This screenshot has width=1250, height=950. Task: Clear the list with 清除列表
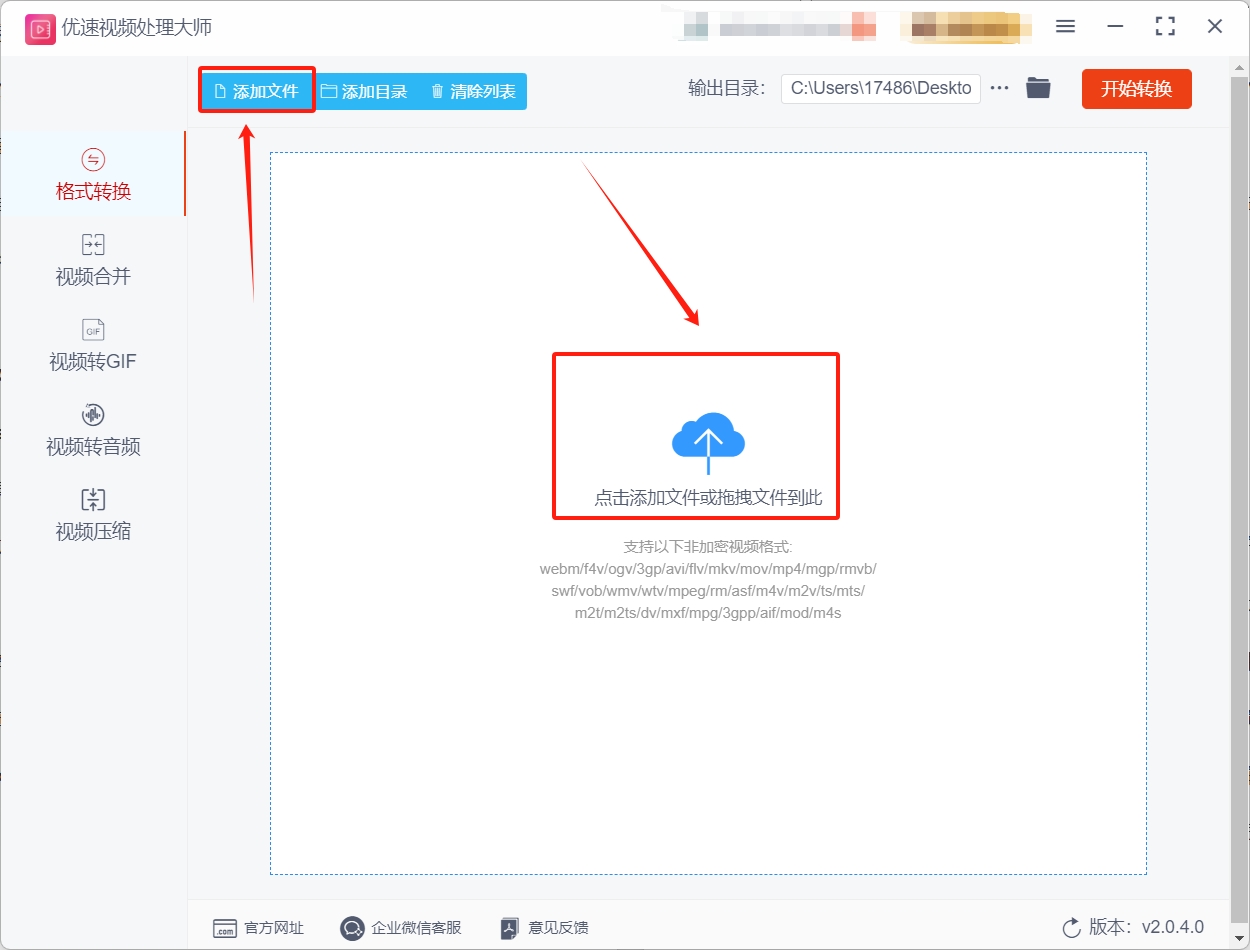tap(473, 91)
